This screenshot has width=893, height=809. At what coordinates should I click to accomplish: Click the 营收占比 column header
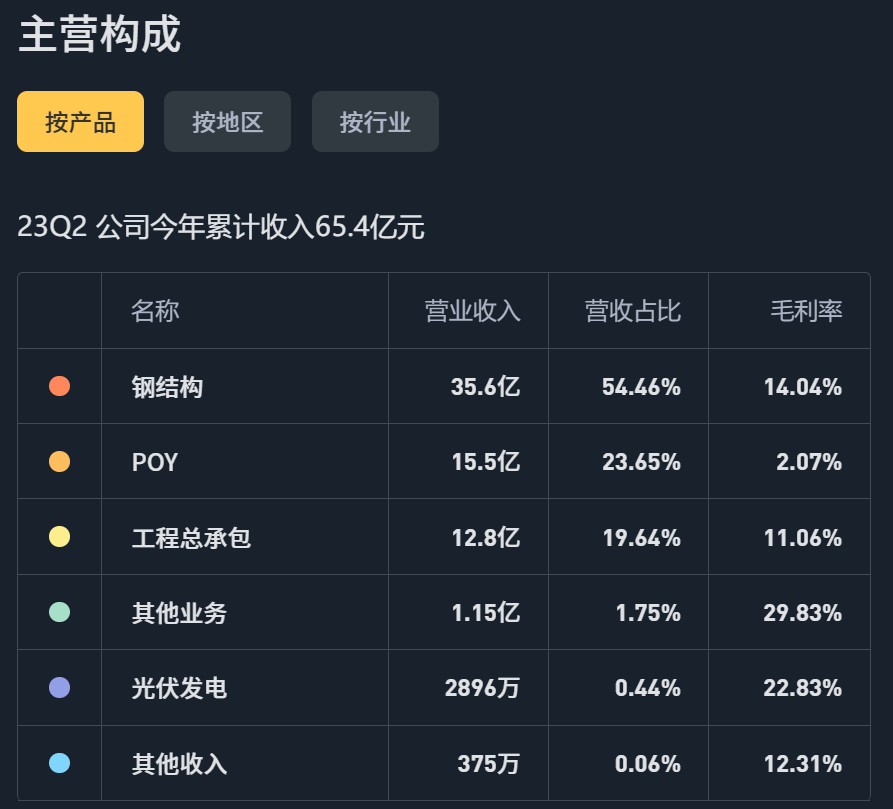(x=633, y=311)
